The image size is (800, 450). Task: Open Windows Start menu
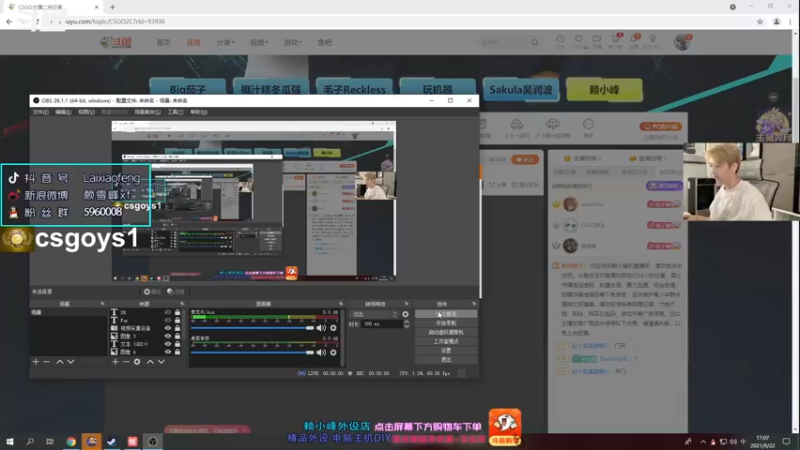click(x=10, y=441)
